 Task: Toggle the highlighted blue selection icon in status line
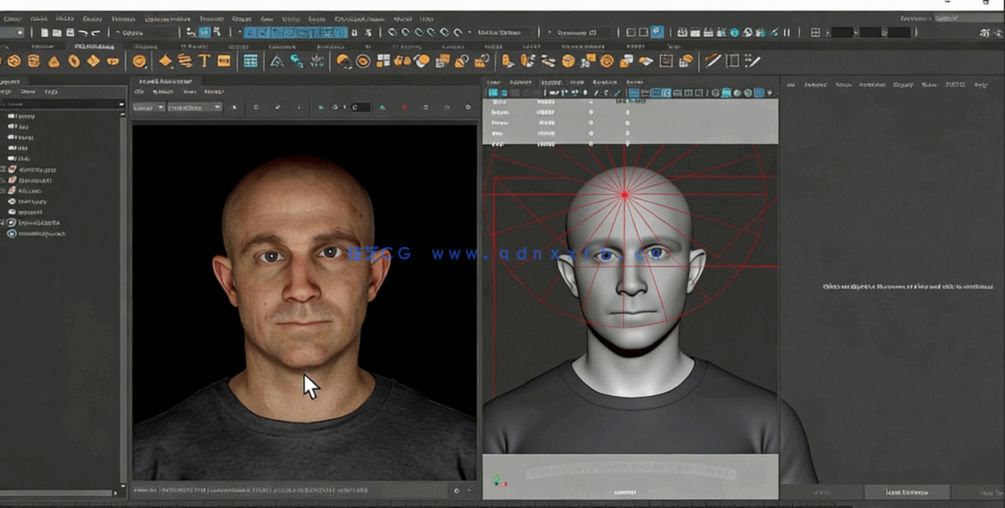[204, 32]
